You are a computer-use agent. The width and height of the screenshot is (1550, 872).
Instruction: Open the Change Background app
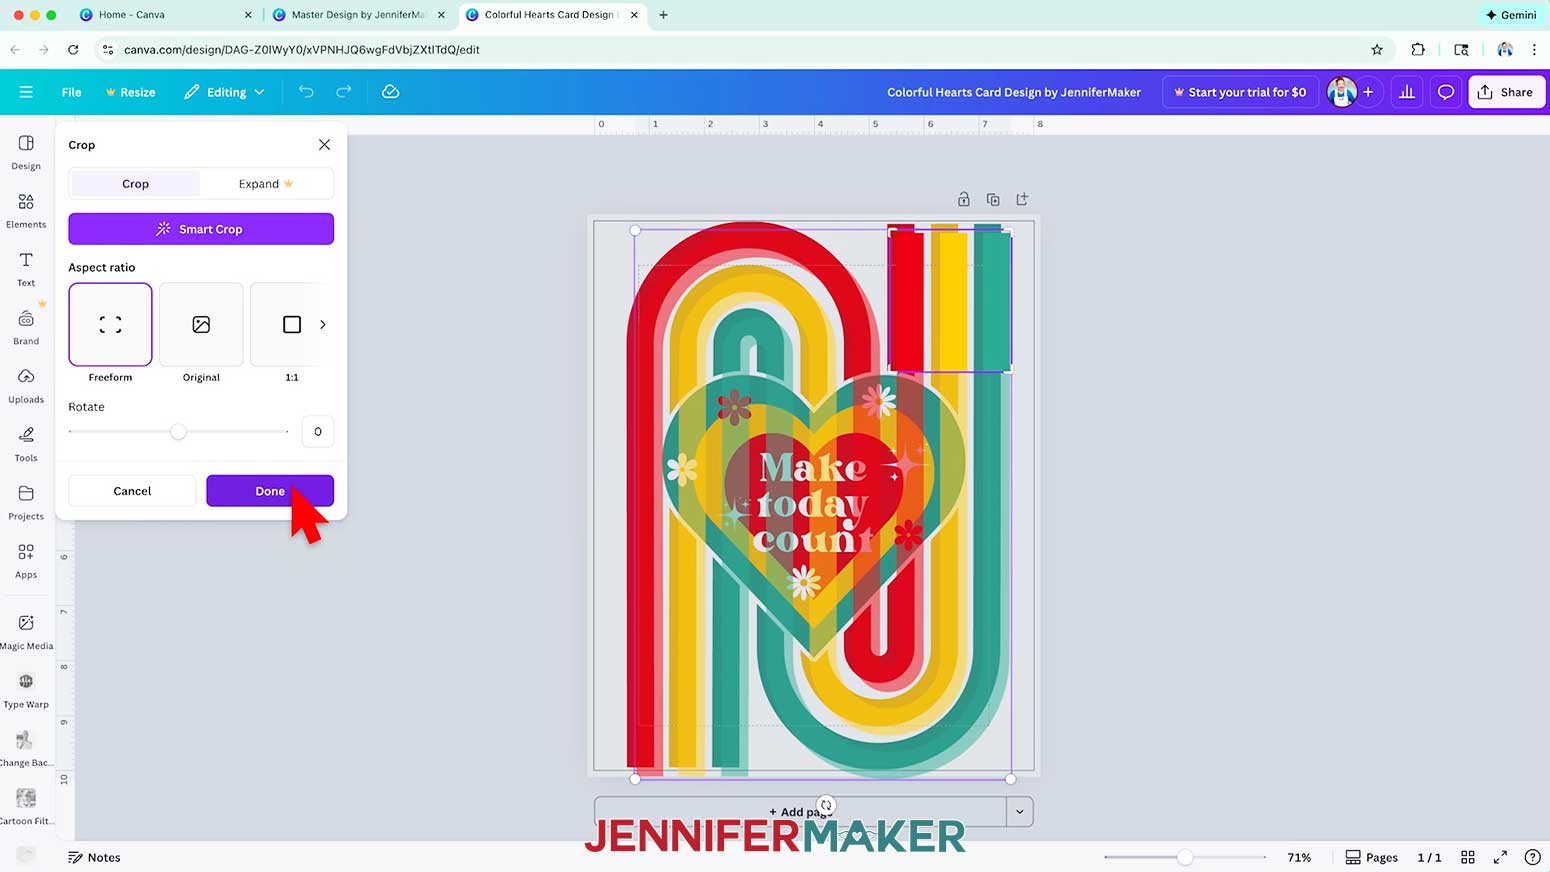(26, 748)
